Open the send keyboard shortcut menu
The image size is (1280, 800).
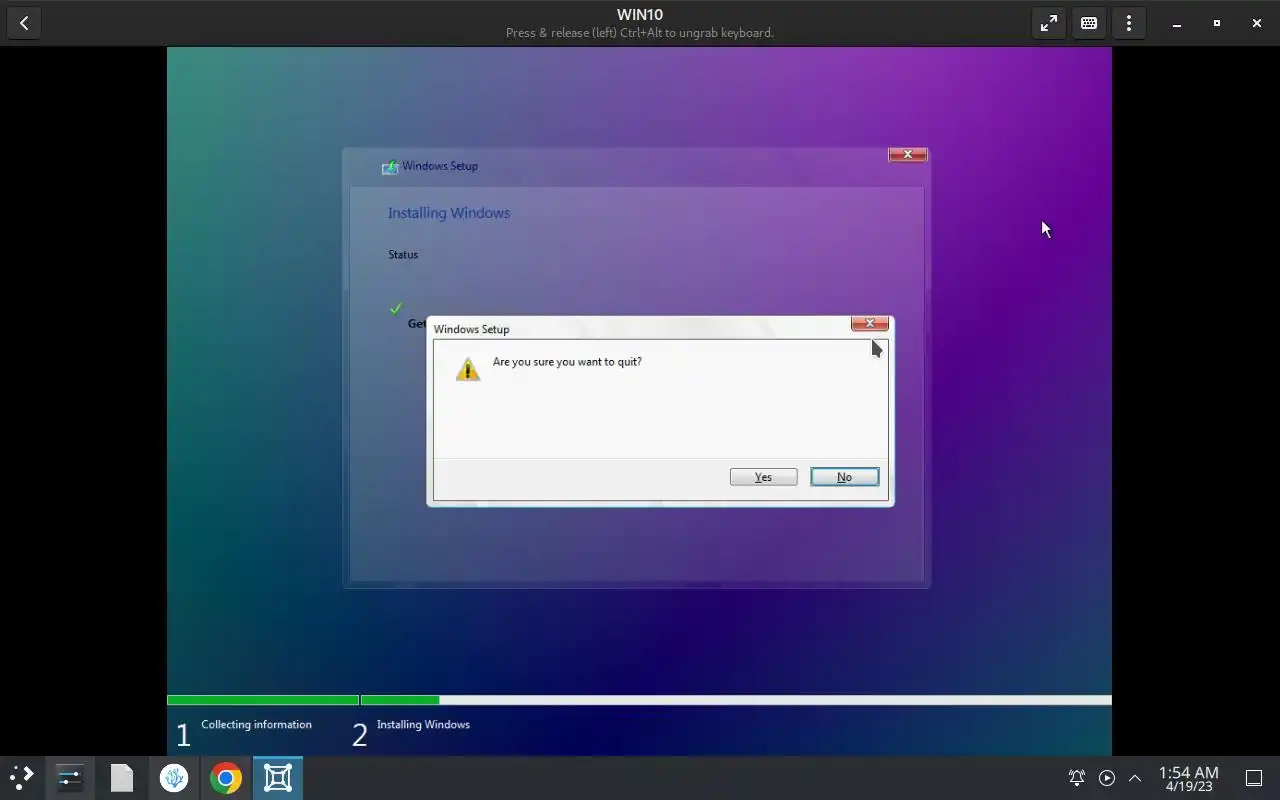point(1089,23)
